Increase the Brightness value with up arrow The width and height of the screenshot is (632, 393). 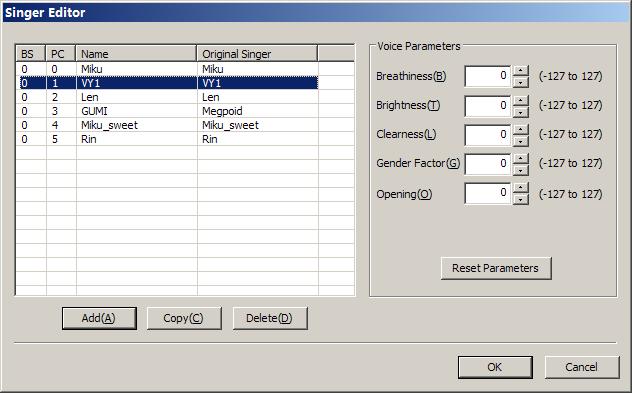521,100
